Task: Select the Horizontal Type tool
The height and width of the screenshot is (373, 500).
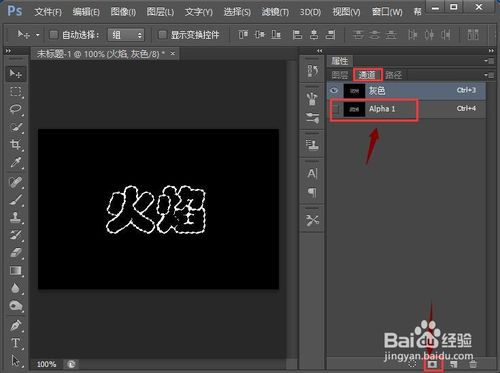Action: point(15,343)
